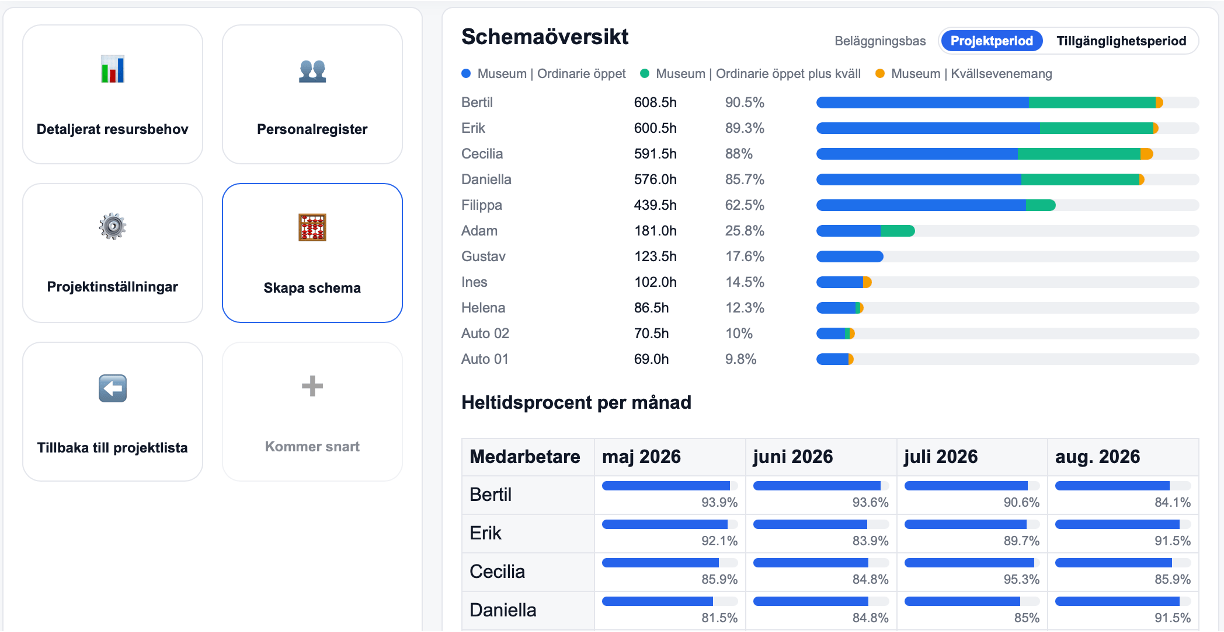Click Filippa's occupancy progress bar
The image size is (1224, 632).
click(1007, 205)
